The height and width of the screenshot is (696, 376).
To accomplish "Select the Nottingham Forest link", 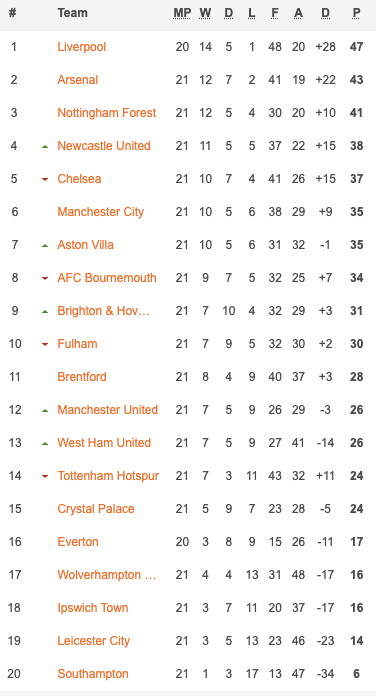I will (x=107, y=113).
